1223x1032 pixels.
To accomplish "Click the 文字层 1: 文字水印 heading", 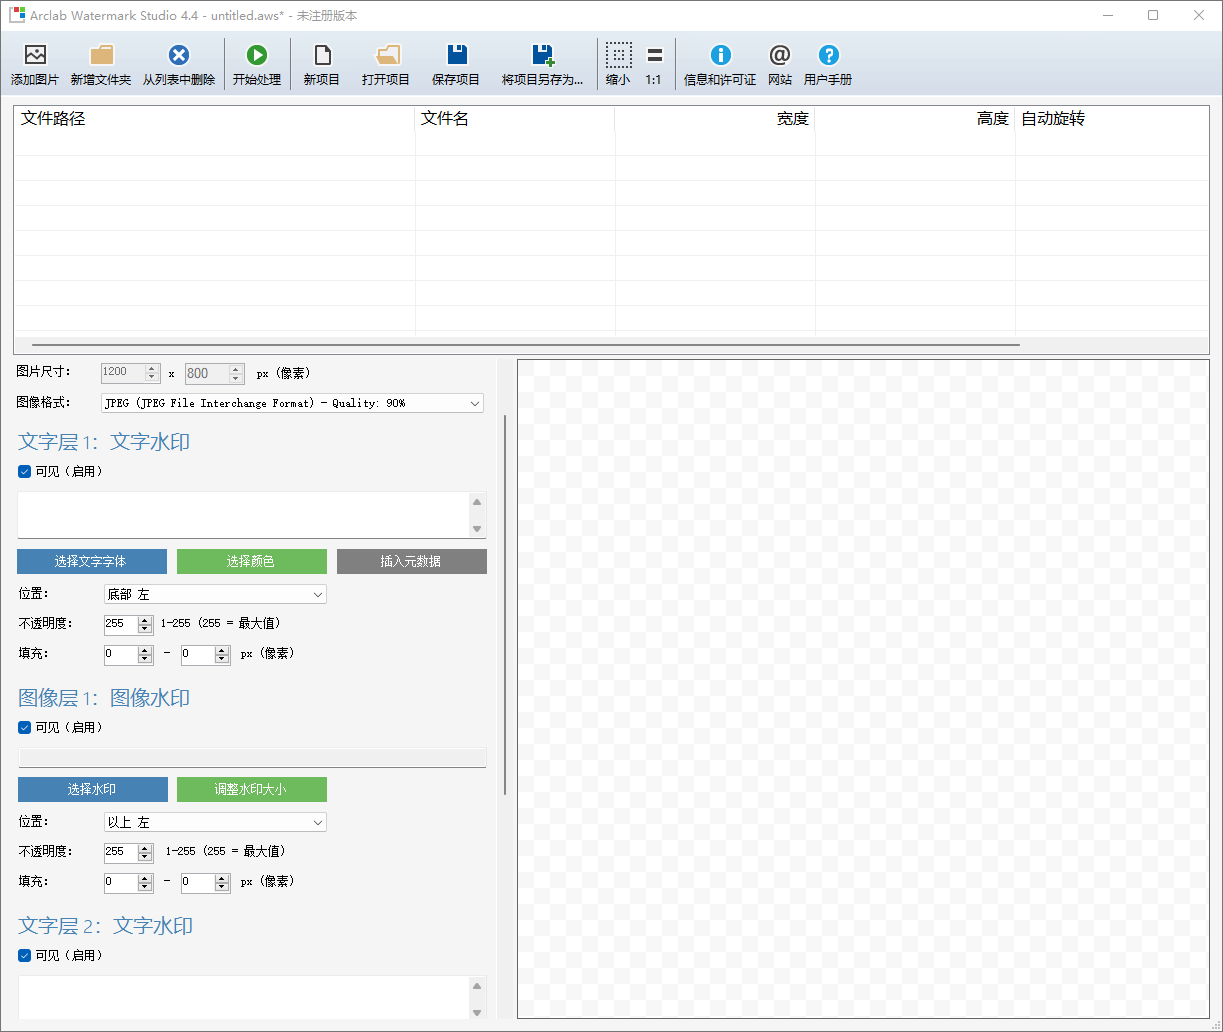I will coord(104,441).
